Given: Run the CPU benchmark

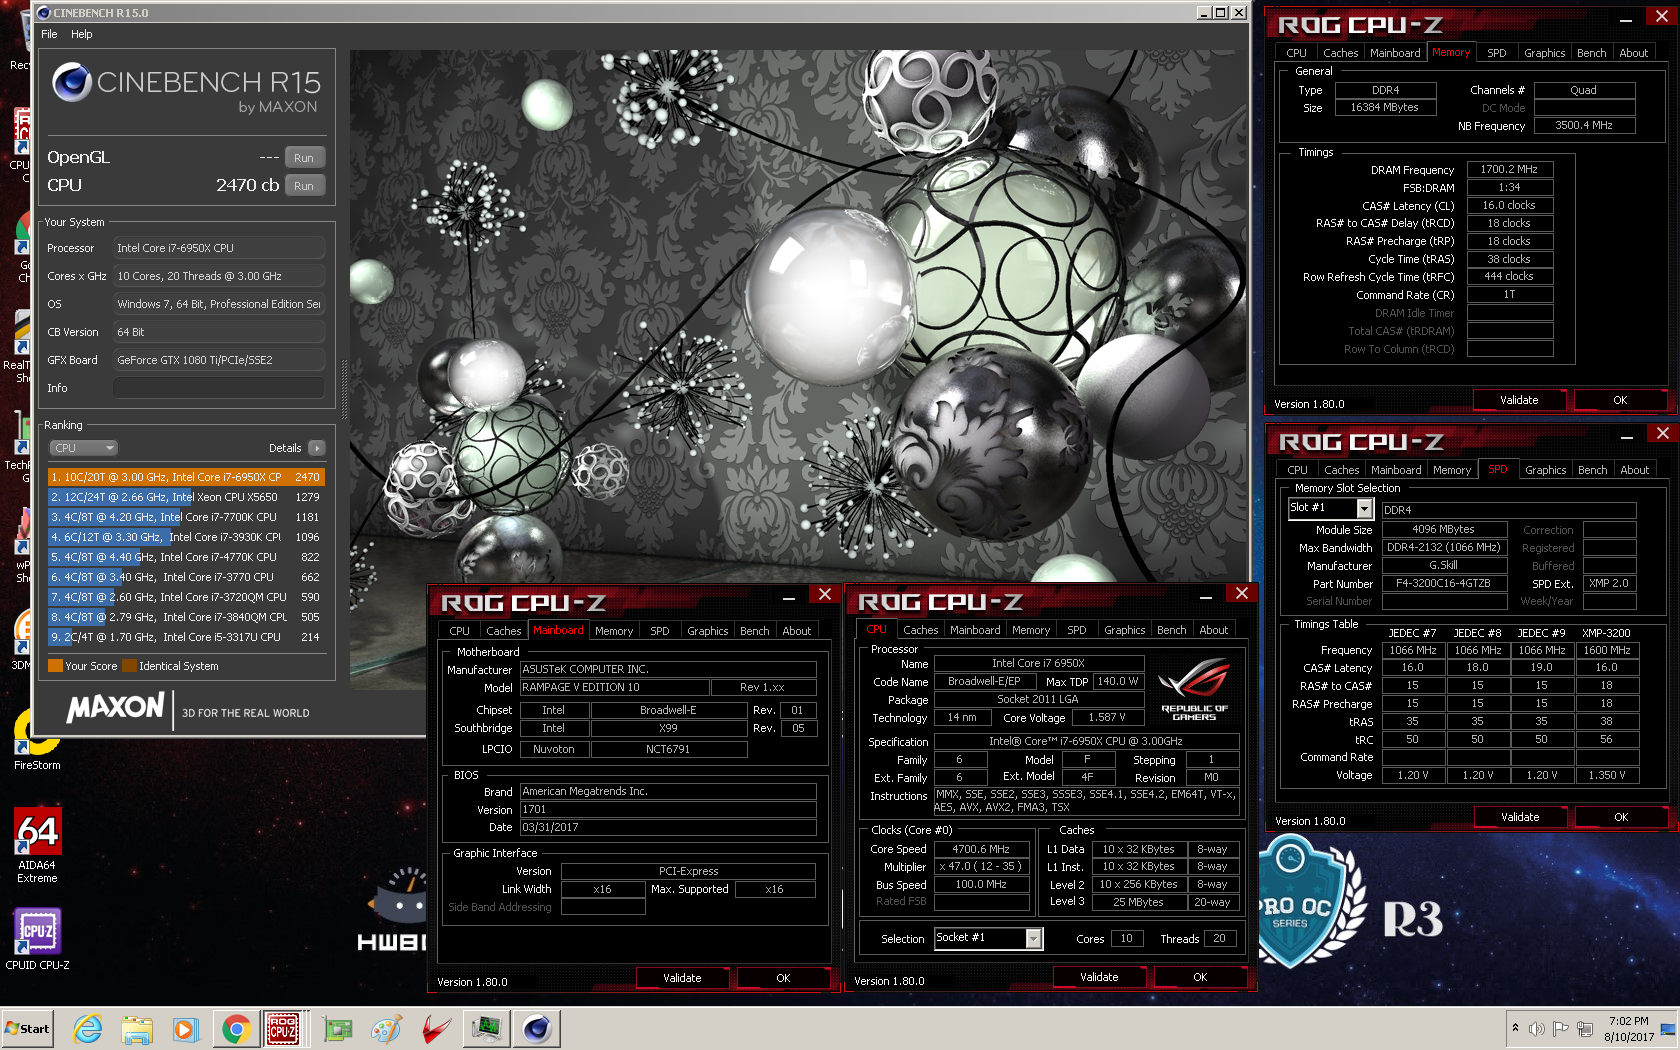Looking at the screenshot, I should tap(304, 186).
